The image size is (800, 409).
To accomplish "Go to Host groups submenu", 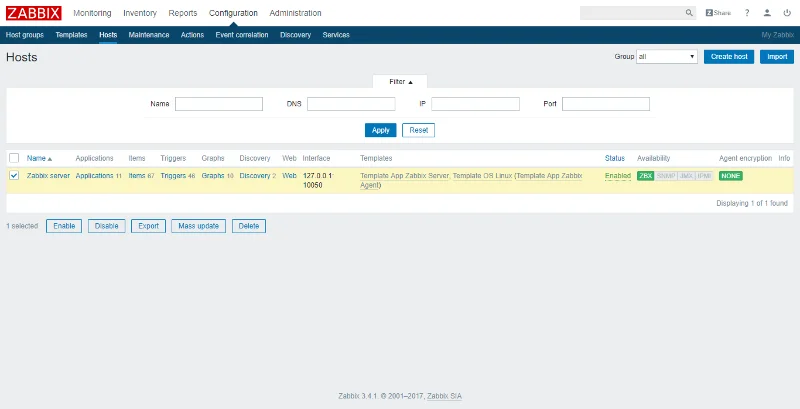I will pos(24,35).
